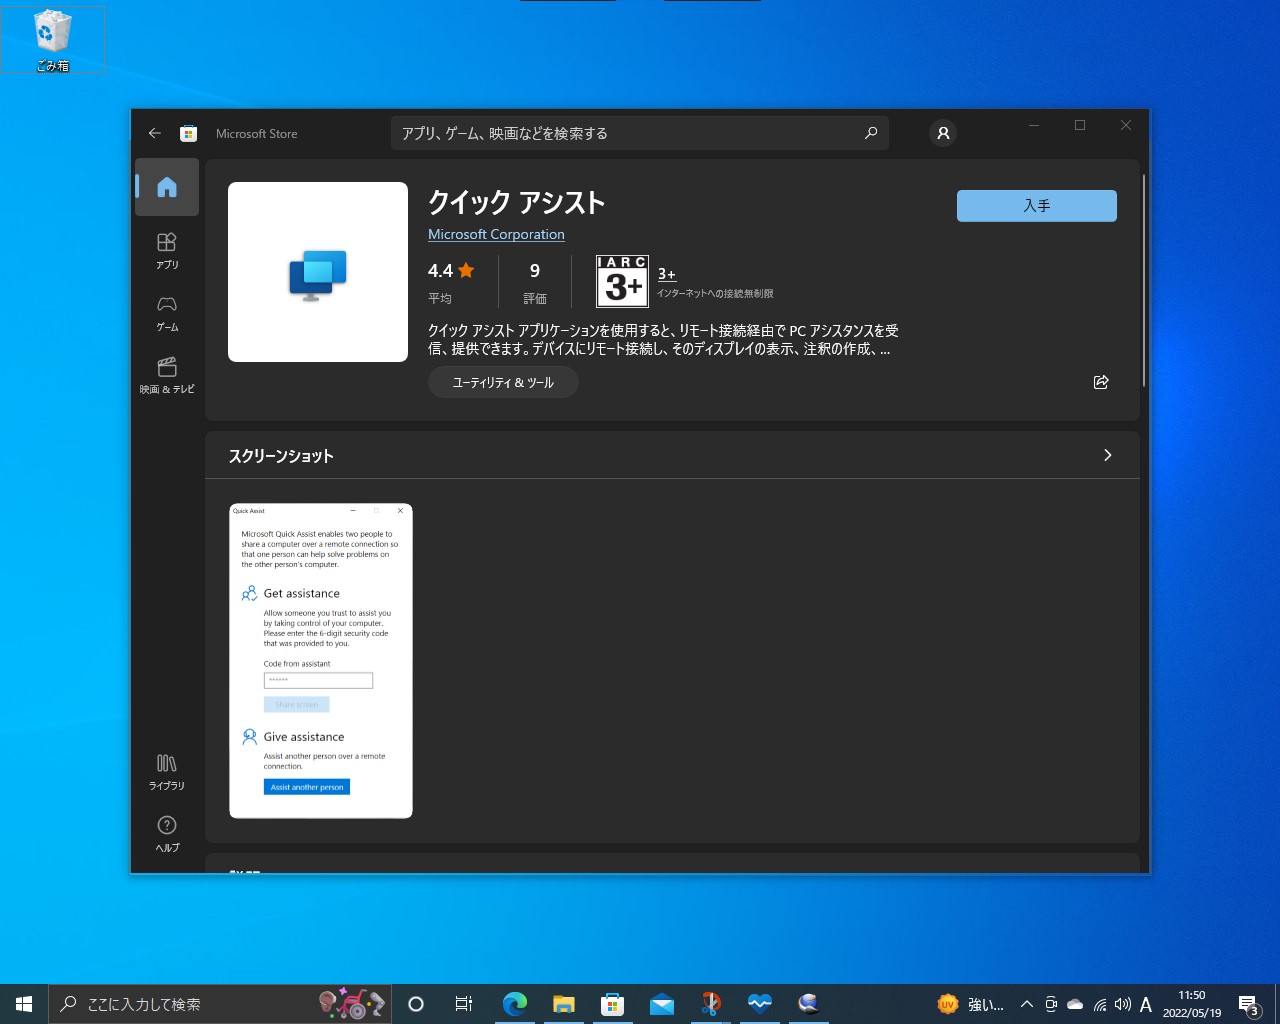1280x1024 pixels.
Task: Launch Microsoft Edge from the taskbar
Action: (515, 1004)
